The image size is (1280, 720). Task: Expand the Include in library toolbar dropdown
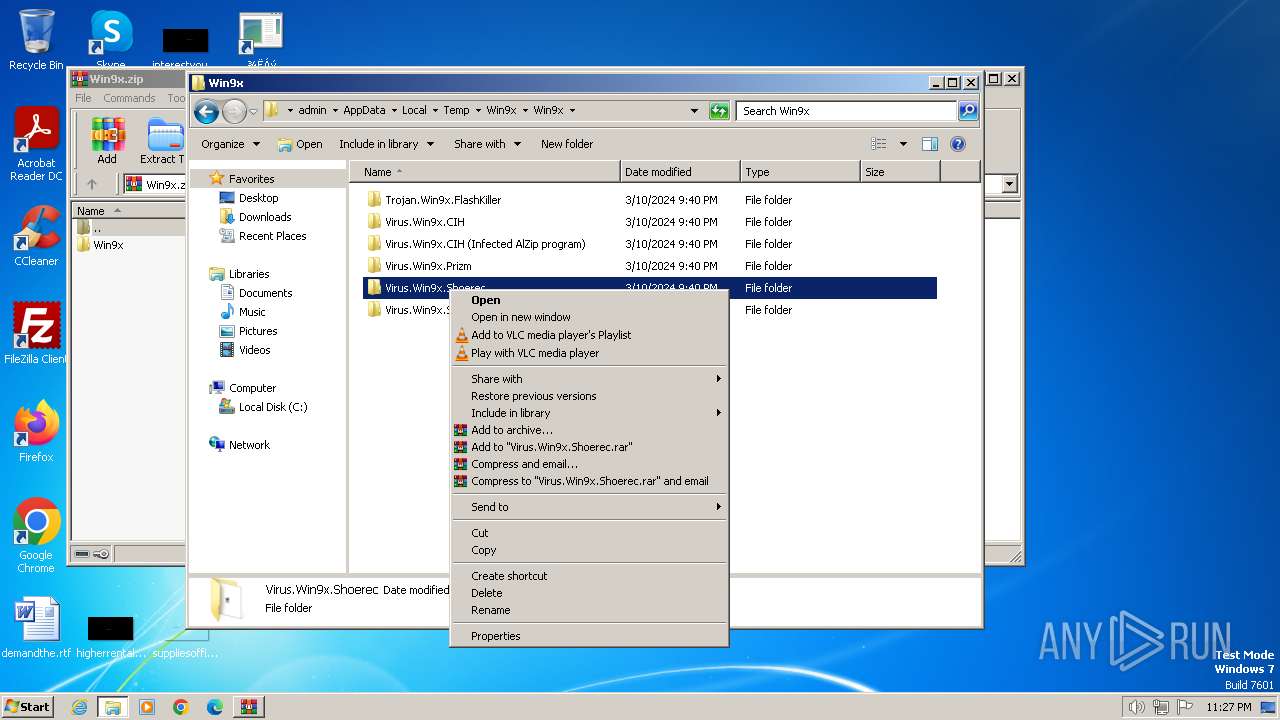point(386,144)
